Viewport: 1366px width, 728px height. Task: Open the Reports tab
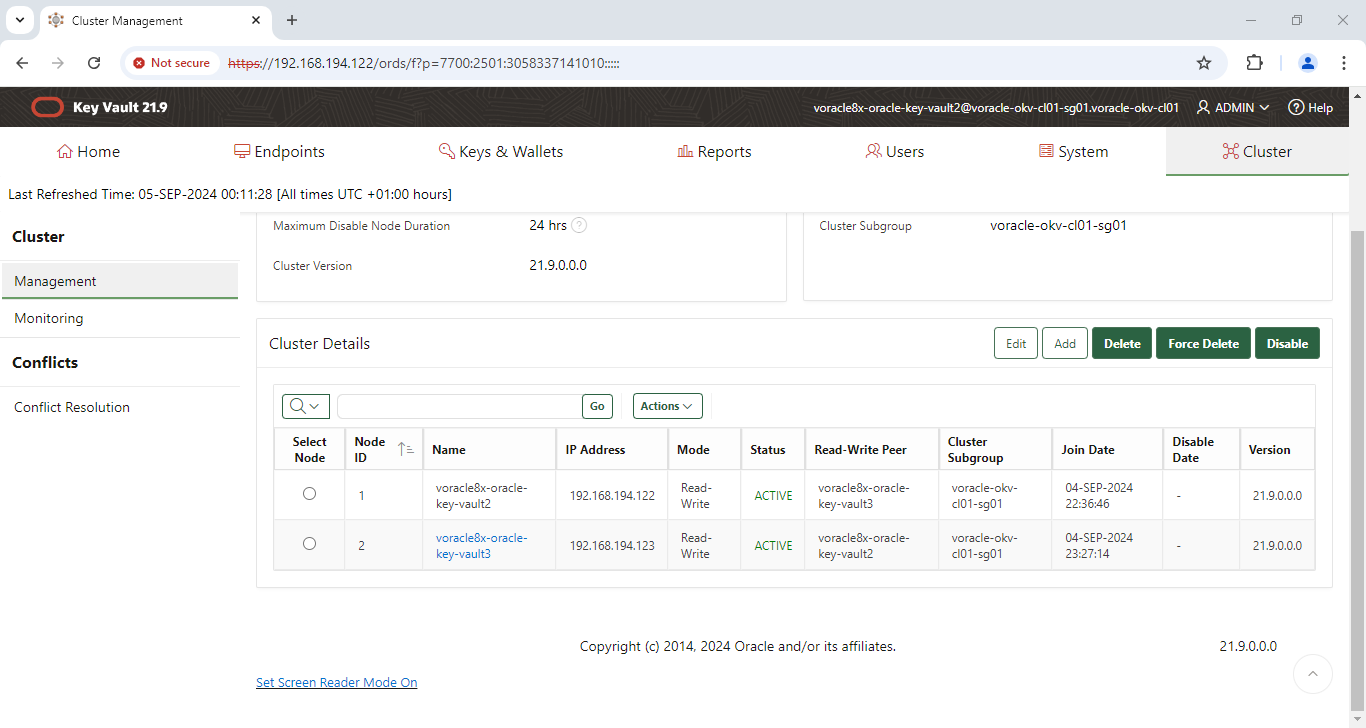click(714, 152)
